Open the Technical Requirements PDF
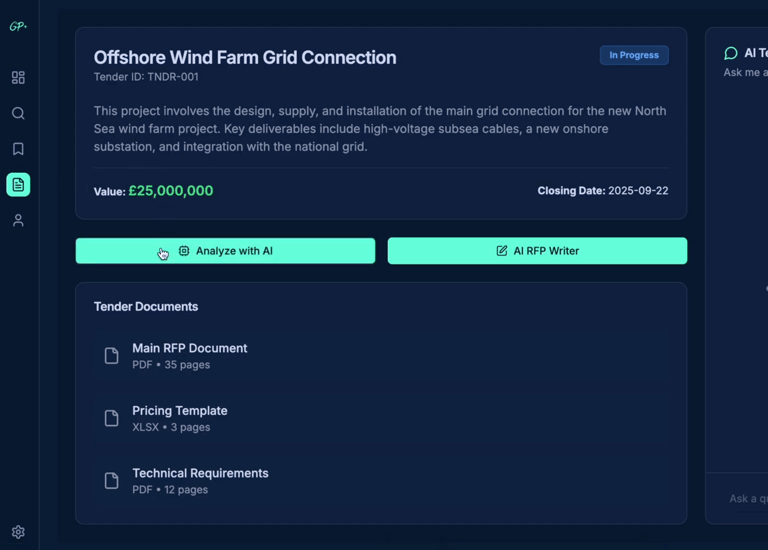768x550 pixels. click(x=200, y=473)
